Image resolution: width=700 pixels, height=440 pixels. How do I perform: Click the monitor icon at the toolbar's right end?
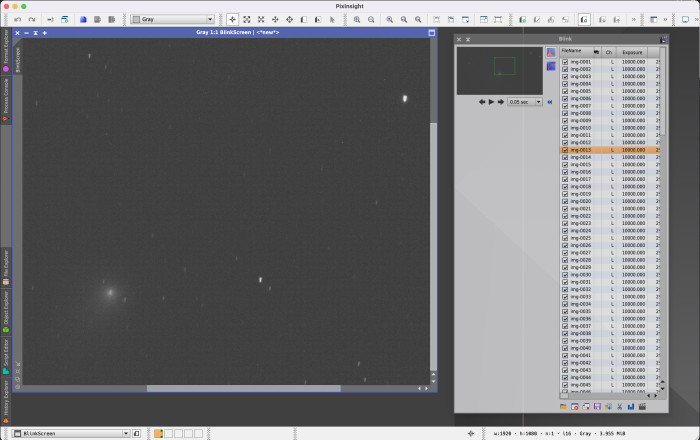[685, 20]
